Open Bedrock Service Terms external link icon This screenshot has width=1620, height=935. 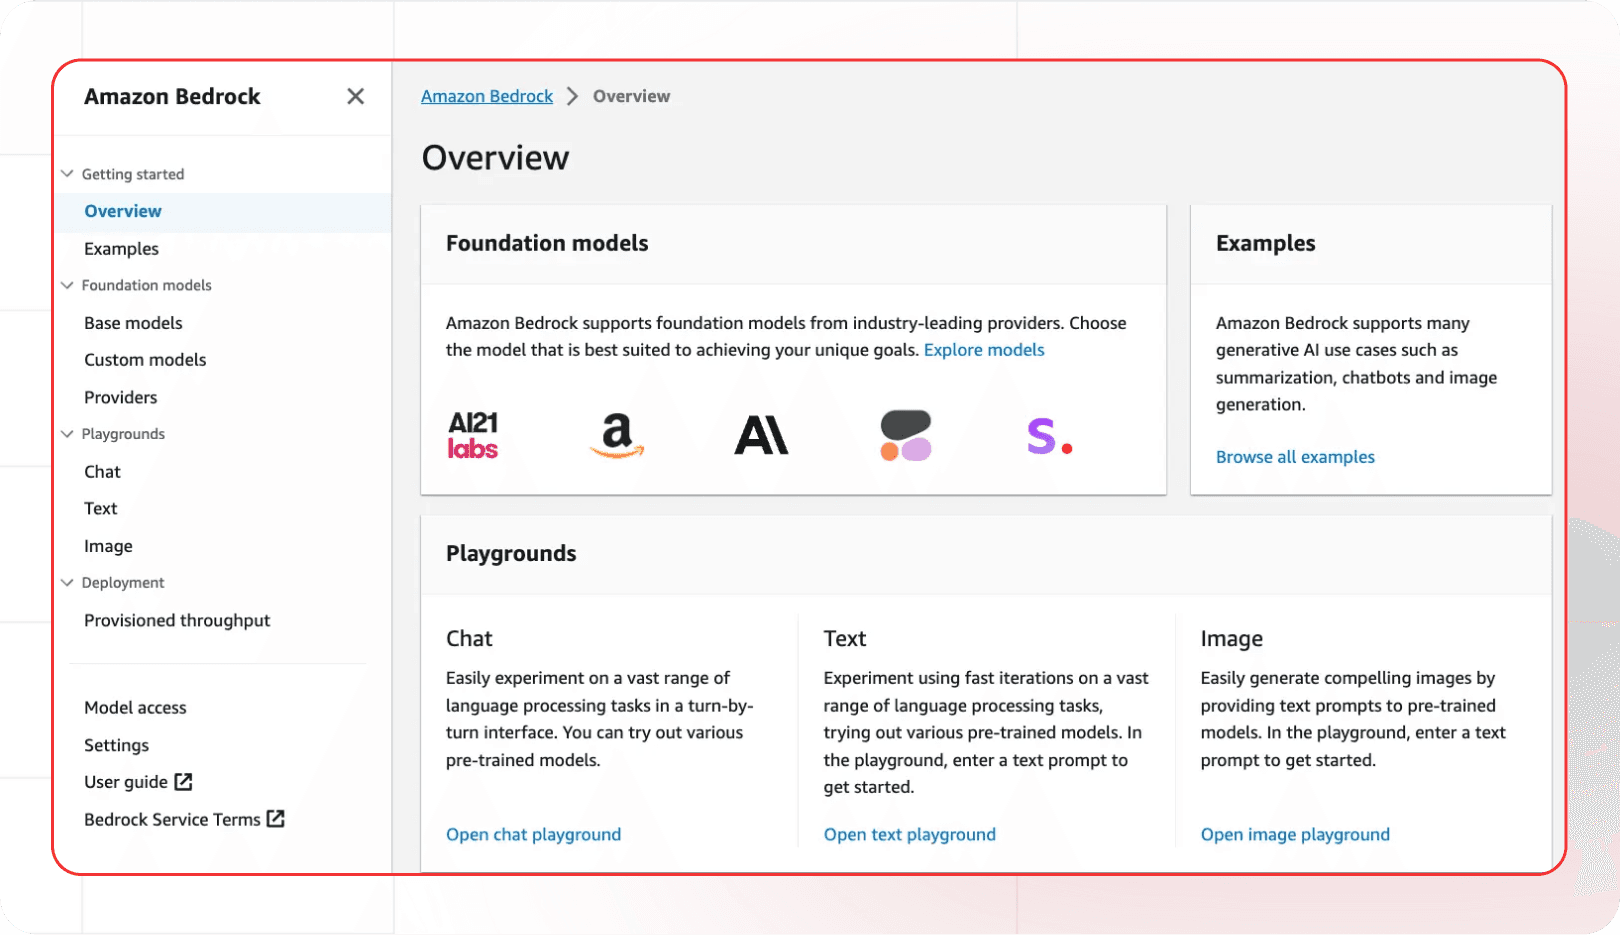276,819
